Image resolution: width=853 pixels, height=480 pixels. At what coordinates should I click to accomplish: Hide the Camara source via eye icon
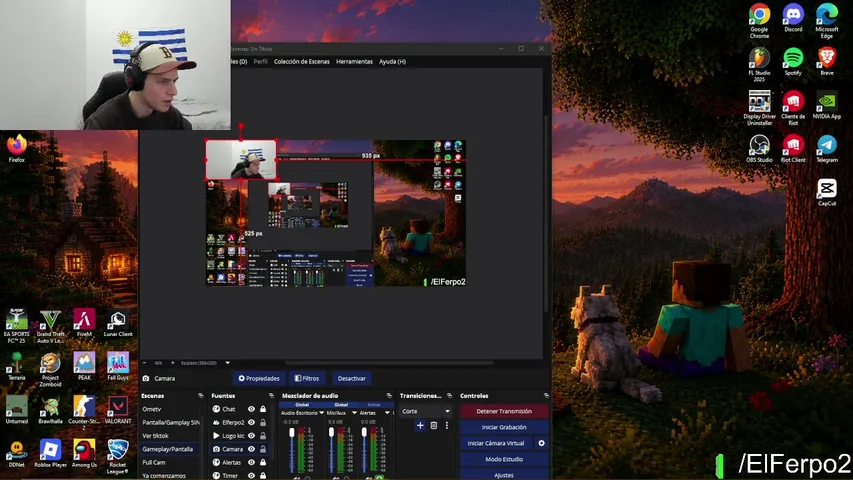click(x=251, y=449)
